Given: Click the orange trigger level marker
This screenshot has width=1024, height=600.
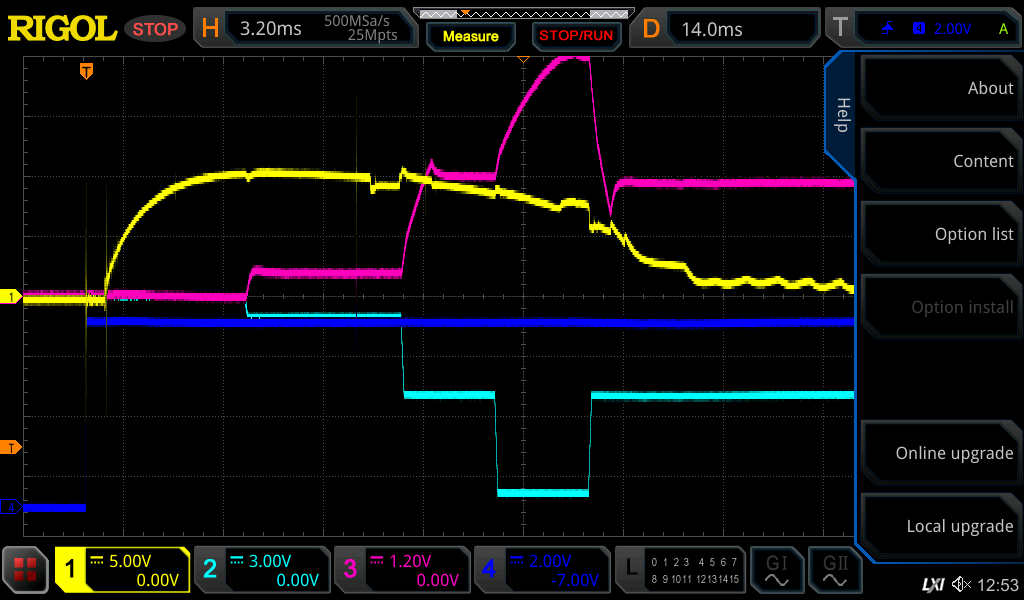Looking at the screenshot, I should coord(11,446).
